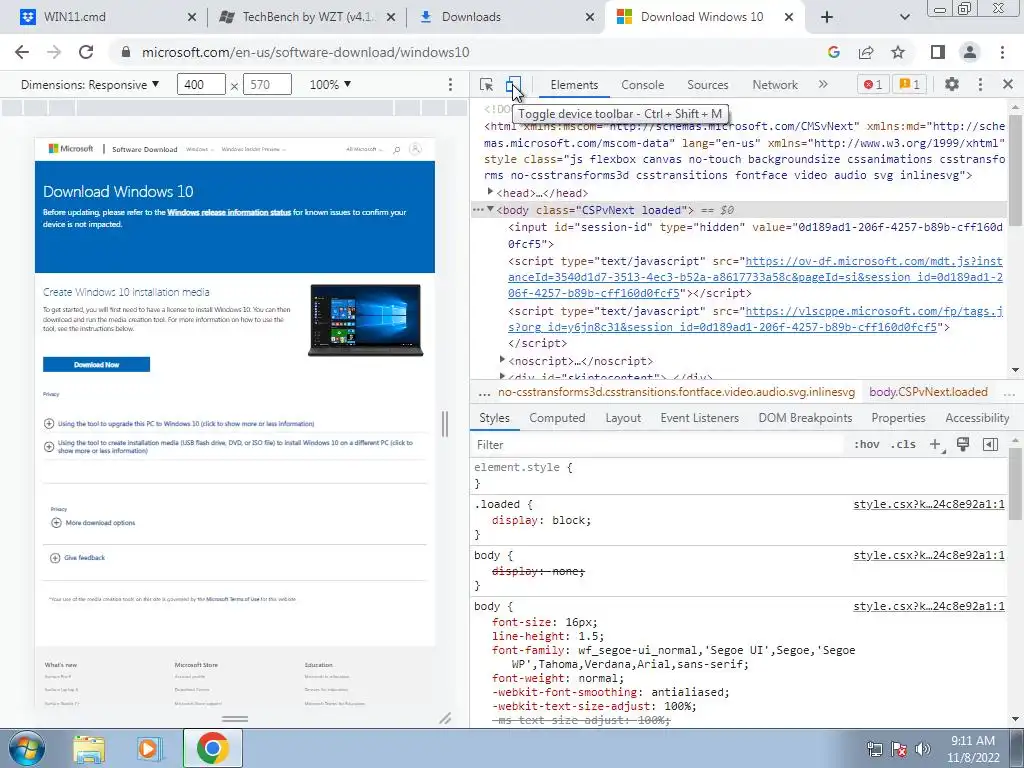This screenshot has width=1024, height=768.
Task: Click the address bar URL
Action: 306,52
